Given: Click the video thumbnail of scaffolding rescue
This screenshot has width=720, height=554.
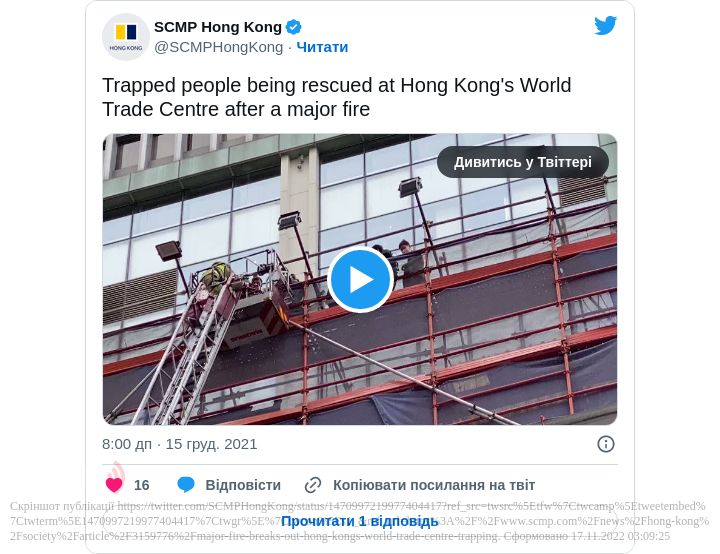Looking at the screenshot, I should click(x=360, y=279).
